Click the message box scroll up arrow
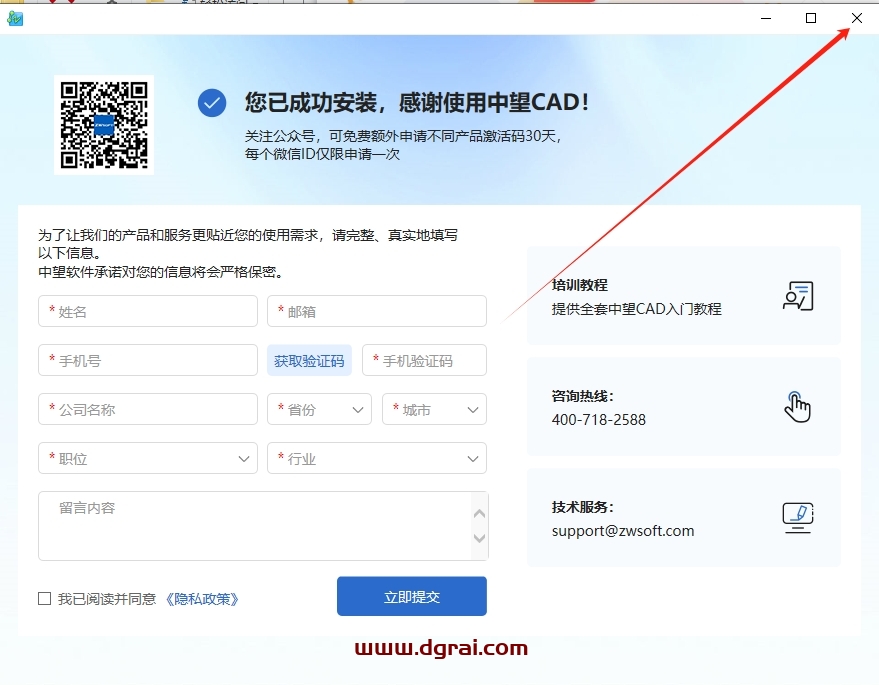879x685 pixels. coord(479,513)
